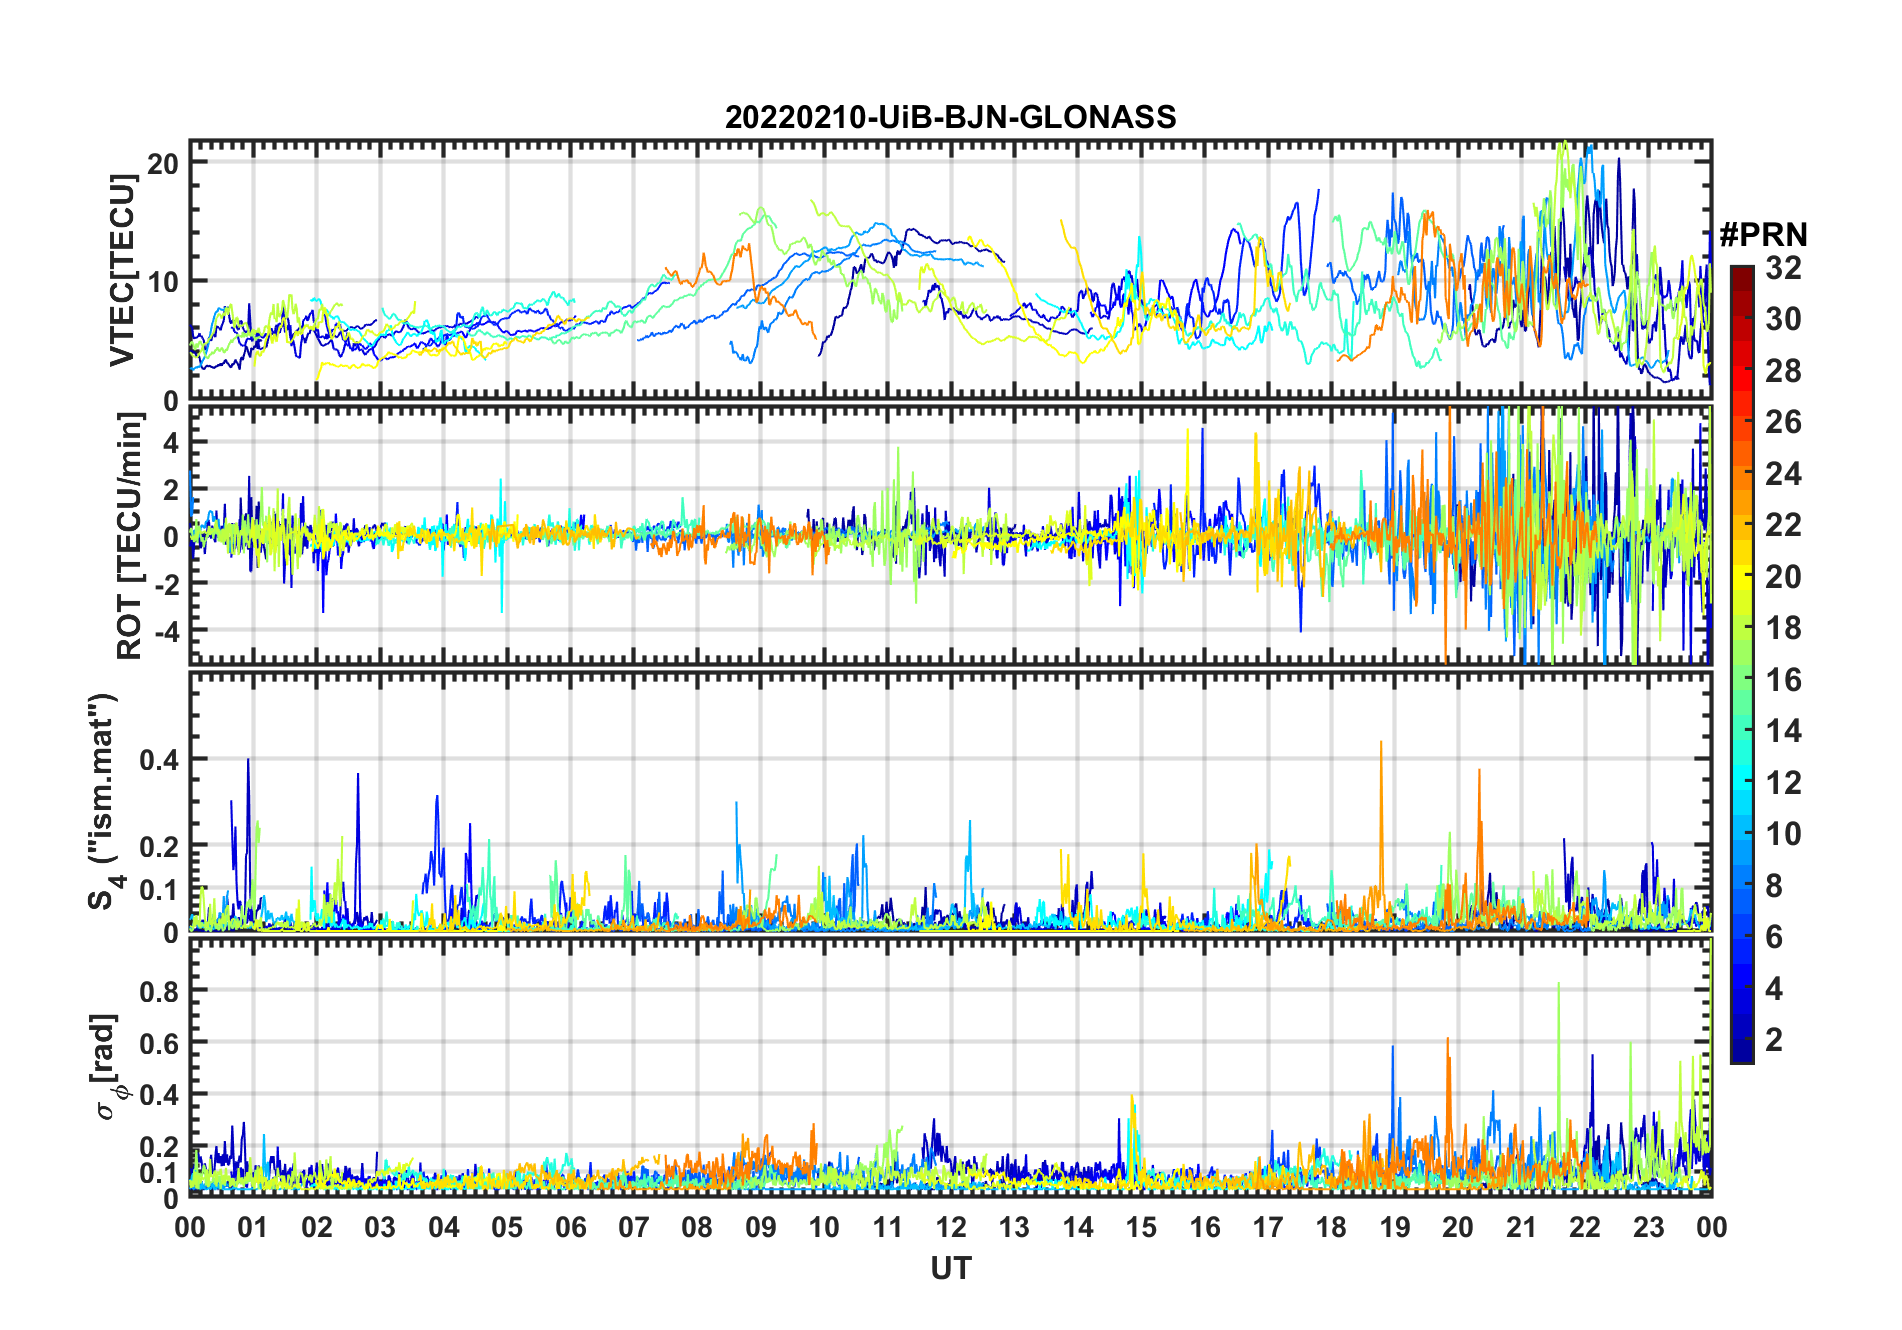Click colorbar tick label 24
The image size is (1902, 1330).
[x=1783, y=474]
